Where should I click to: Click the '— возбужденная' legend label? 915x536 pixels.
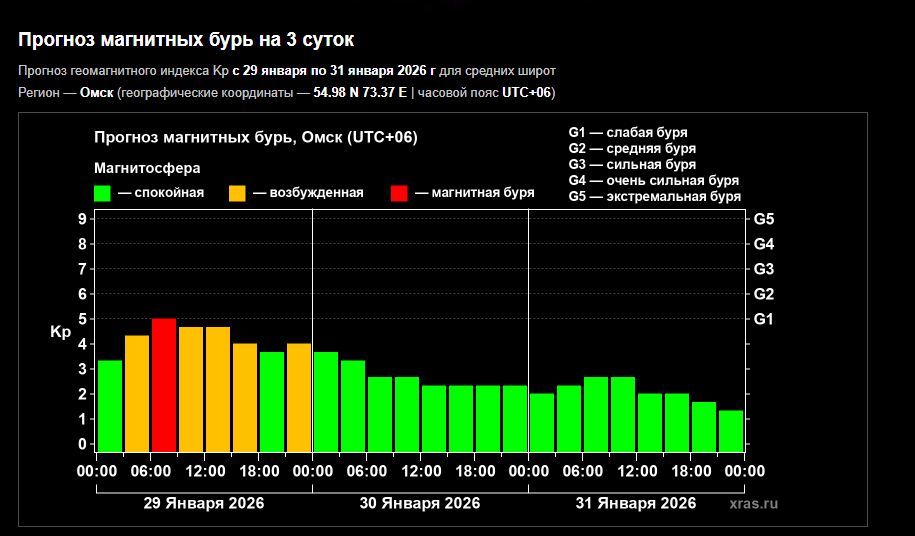308,192
